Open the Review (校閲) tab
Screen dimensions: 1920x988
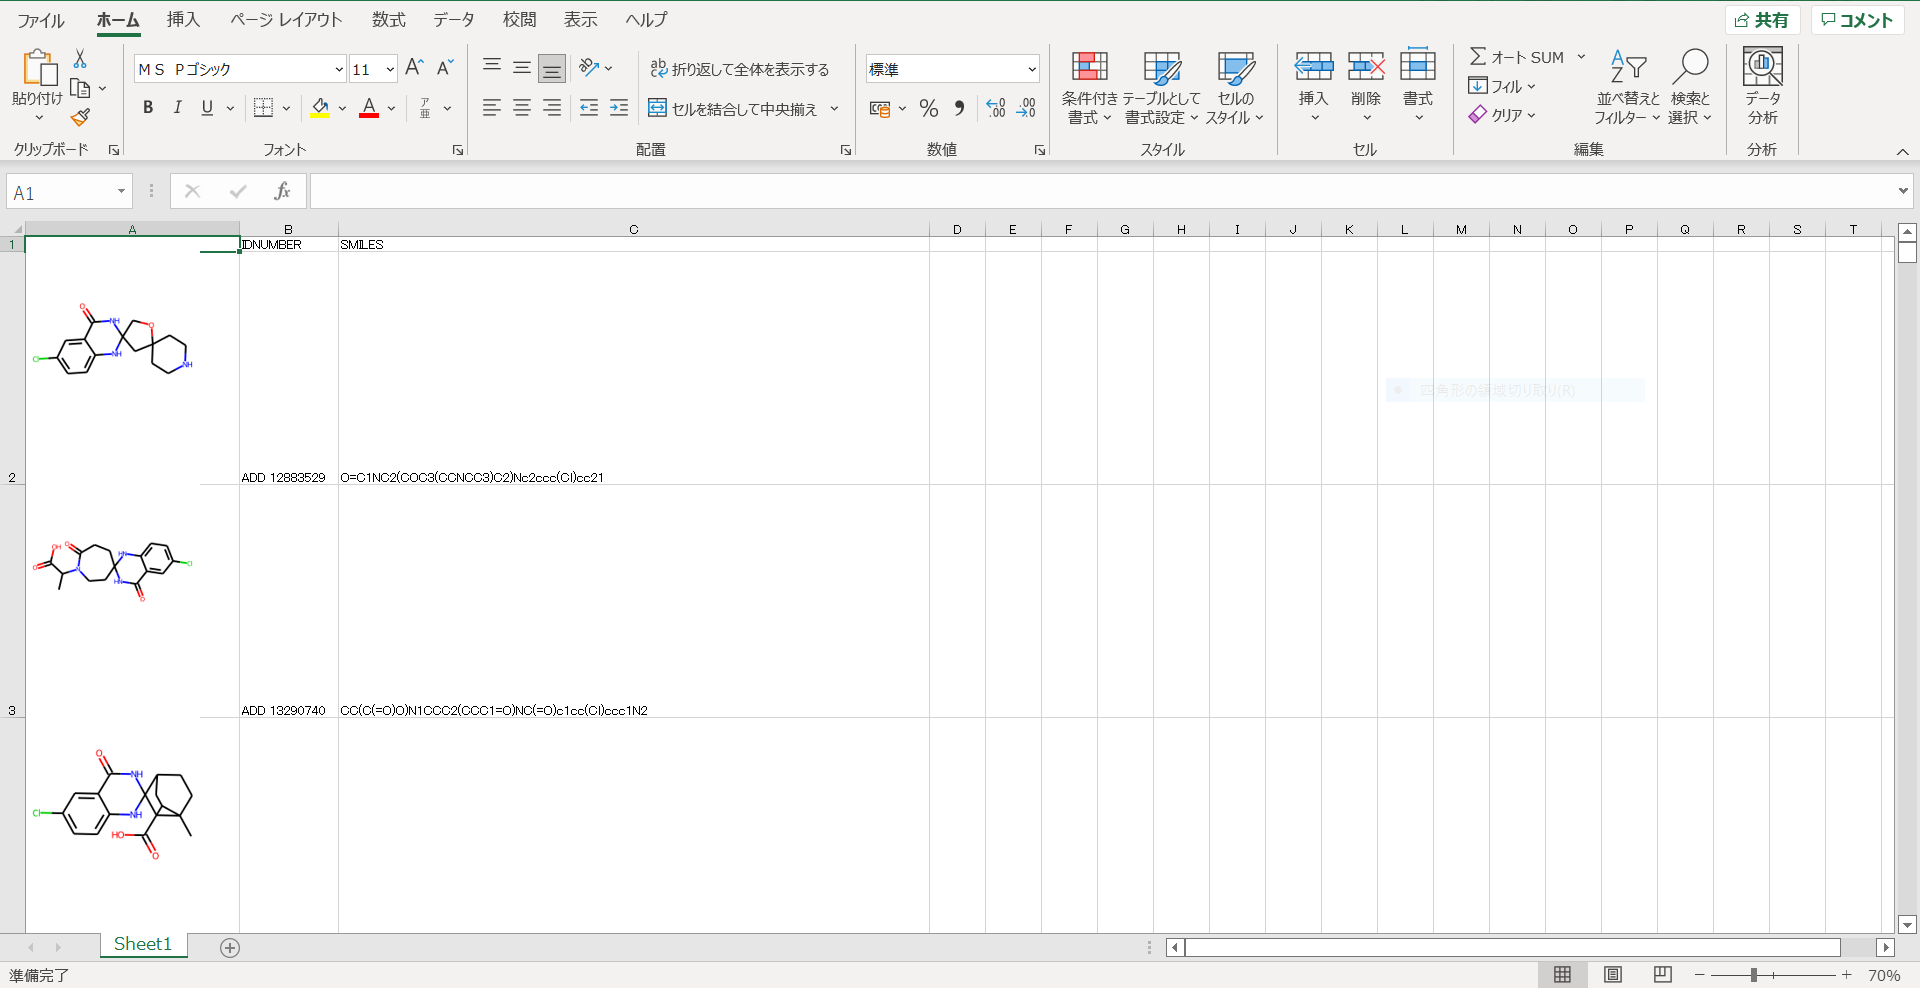point(519,20)
